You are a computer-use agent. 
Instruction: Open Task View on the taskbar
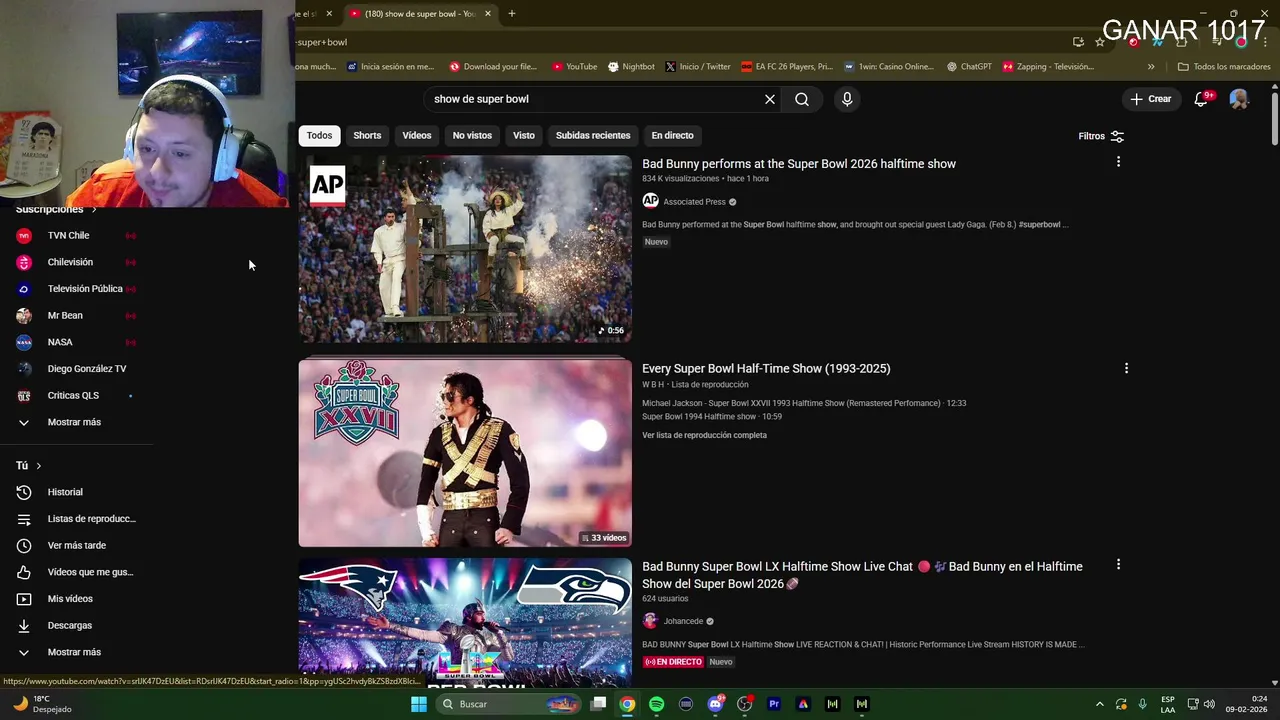coord(598,704)
